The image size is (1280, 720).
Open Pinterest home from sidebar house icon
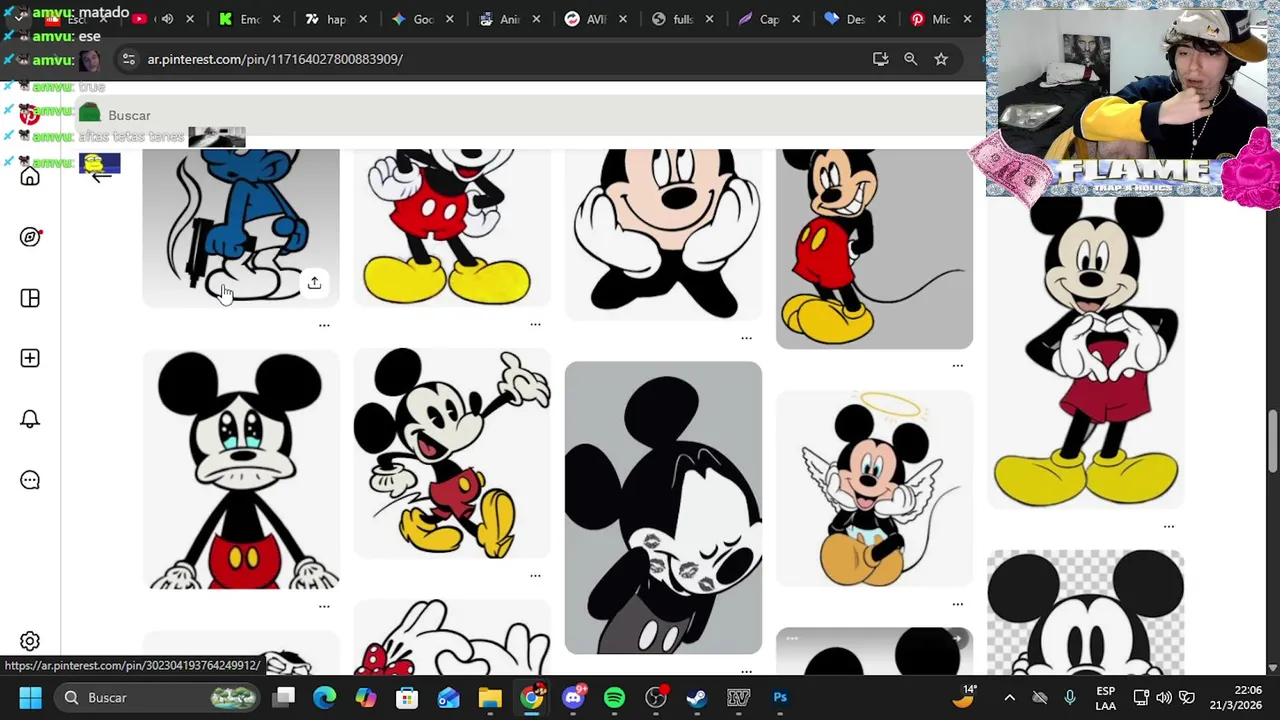30,177
